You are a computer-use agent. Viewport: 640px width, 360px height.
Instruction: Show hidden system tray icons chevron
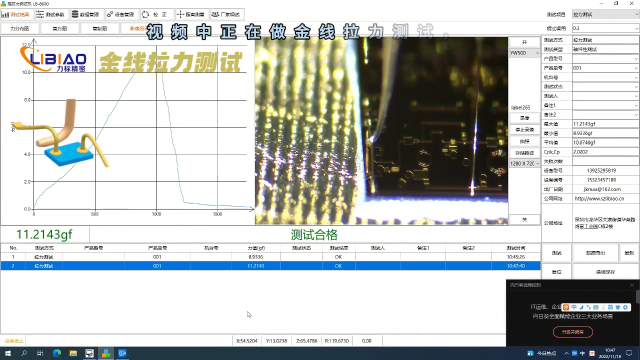[x=566, y=353]
